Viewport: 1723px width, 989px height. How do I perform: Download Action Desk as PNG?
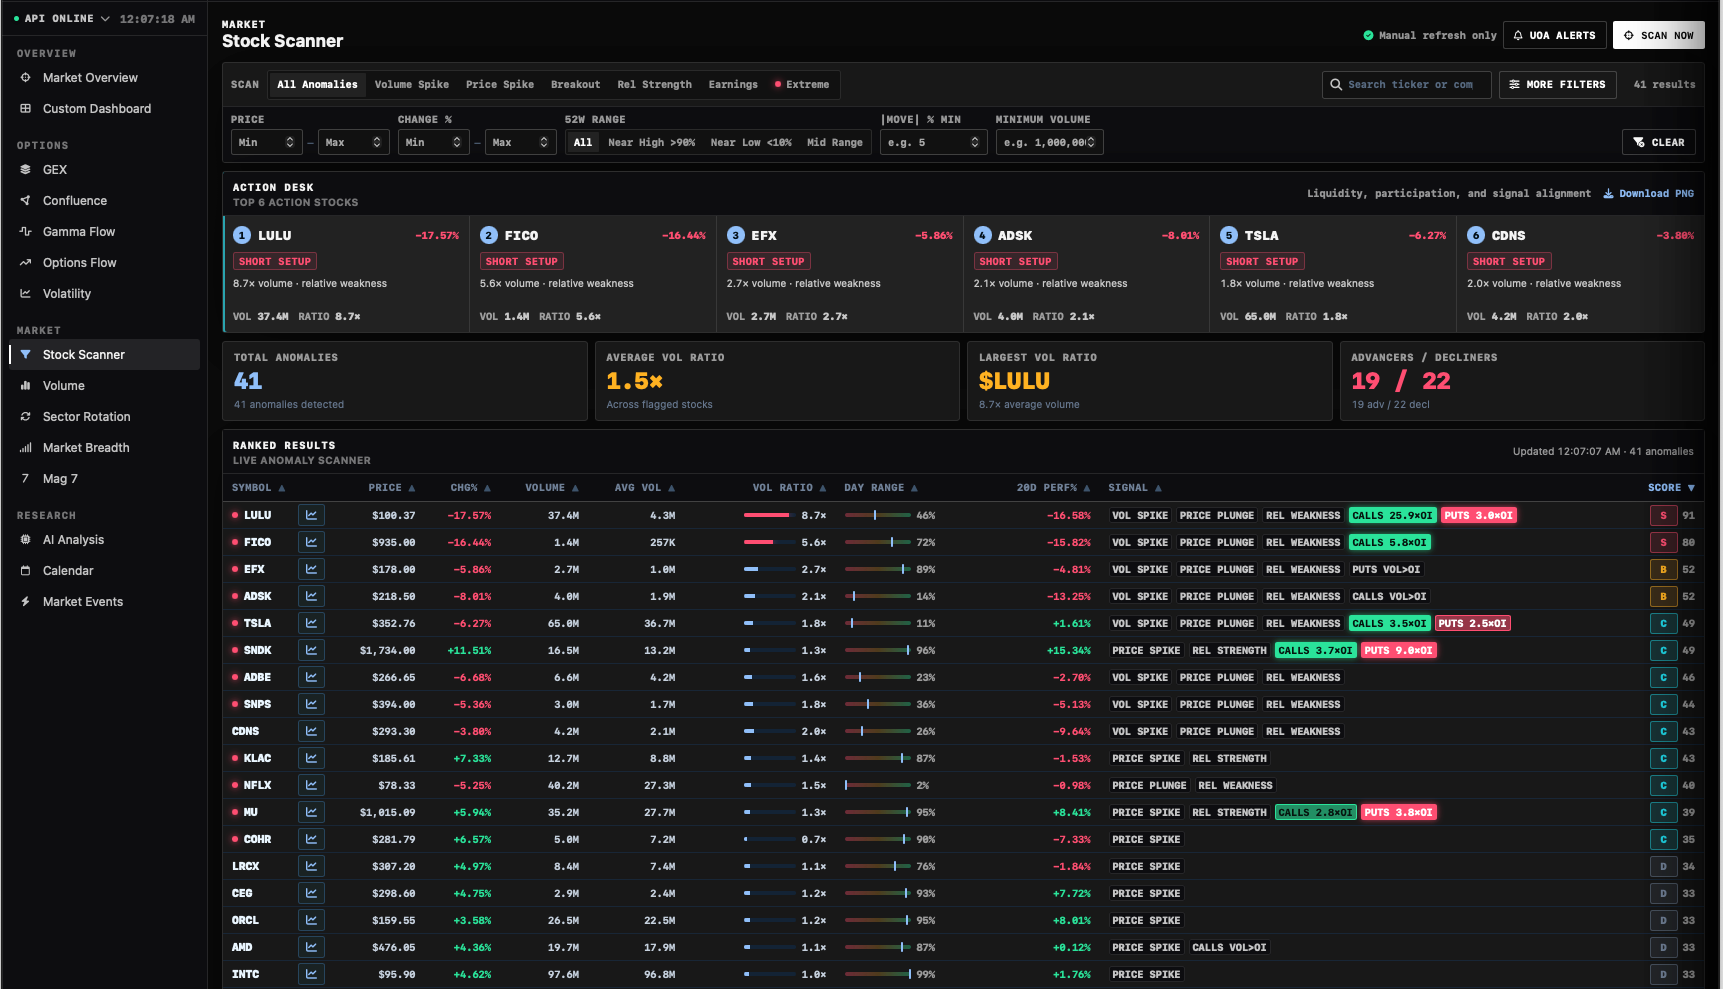pyautogui.click(x=1648, y=194)
